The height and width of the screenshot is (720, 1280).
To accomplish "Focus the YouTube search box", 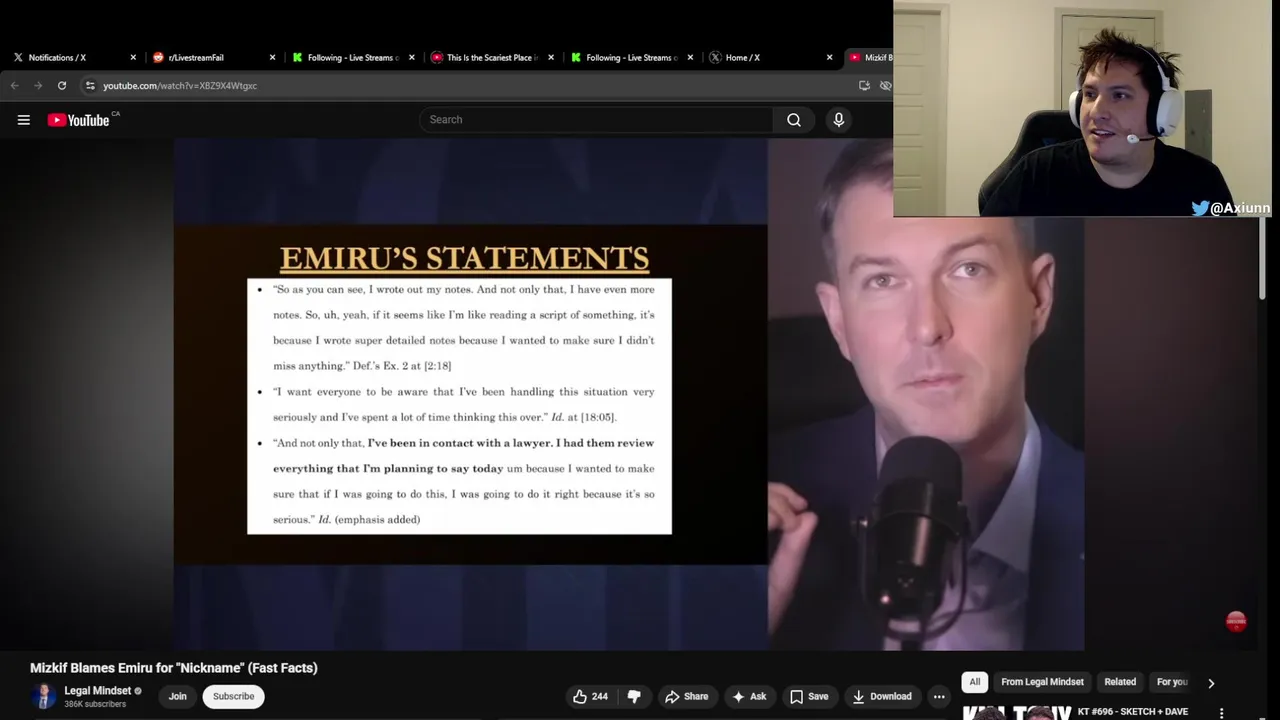I will (x=596, y=120).
